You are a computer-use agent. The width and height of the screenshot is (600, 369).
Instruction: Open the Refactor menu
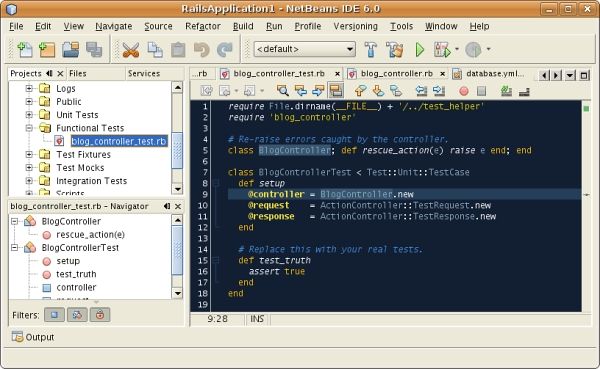tap(203, 26)
